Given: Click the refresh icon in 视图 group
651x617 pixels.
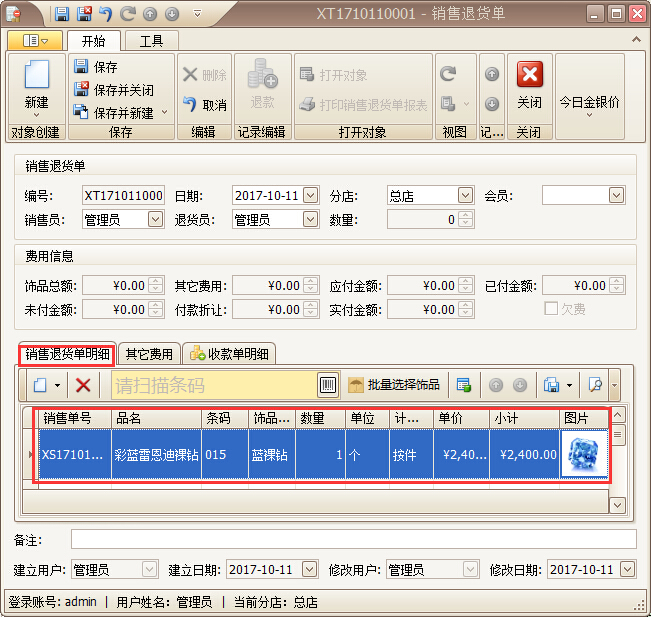Looking at the screenshot, I should (448, 74).
